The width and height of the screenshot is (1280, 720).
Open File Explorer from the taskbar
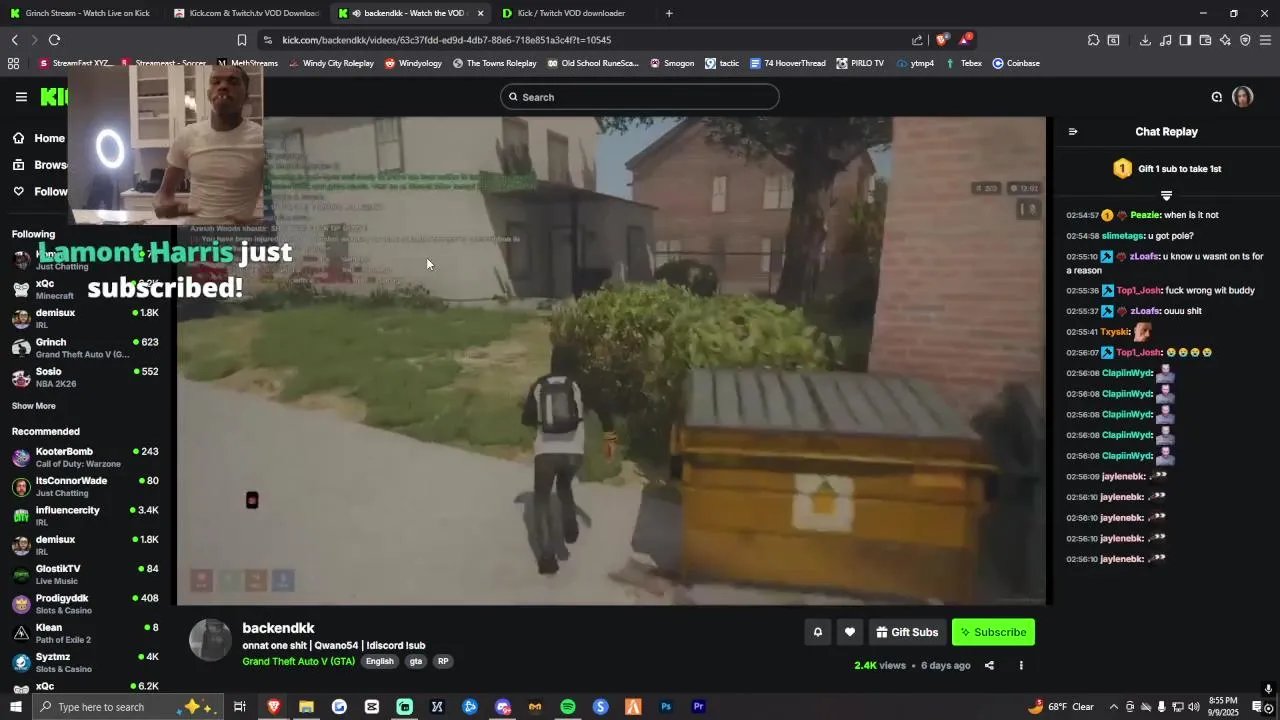[306, 707]
